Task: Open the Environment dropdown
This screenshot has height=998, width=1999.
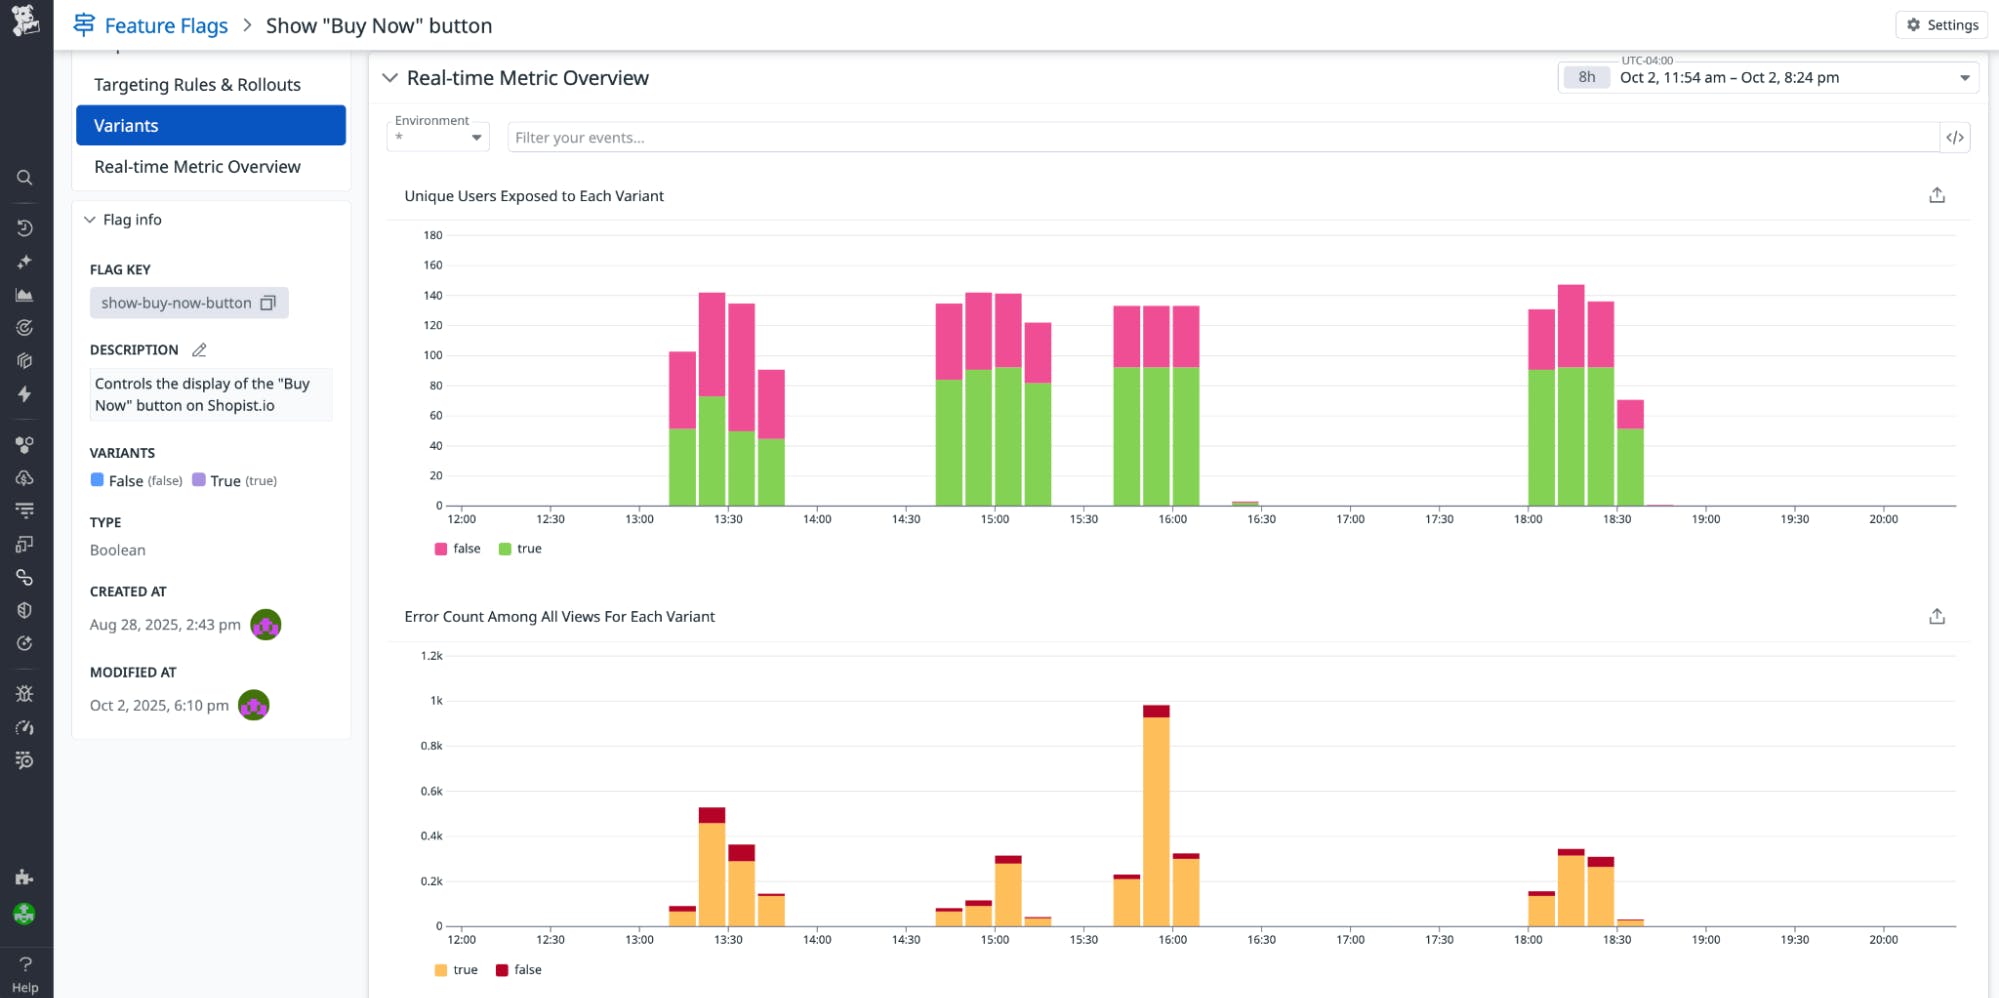Action: [438, 137]
